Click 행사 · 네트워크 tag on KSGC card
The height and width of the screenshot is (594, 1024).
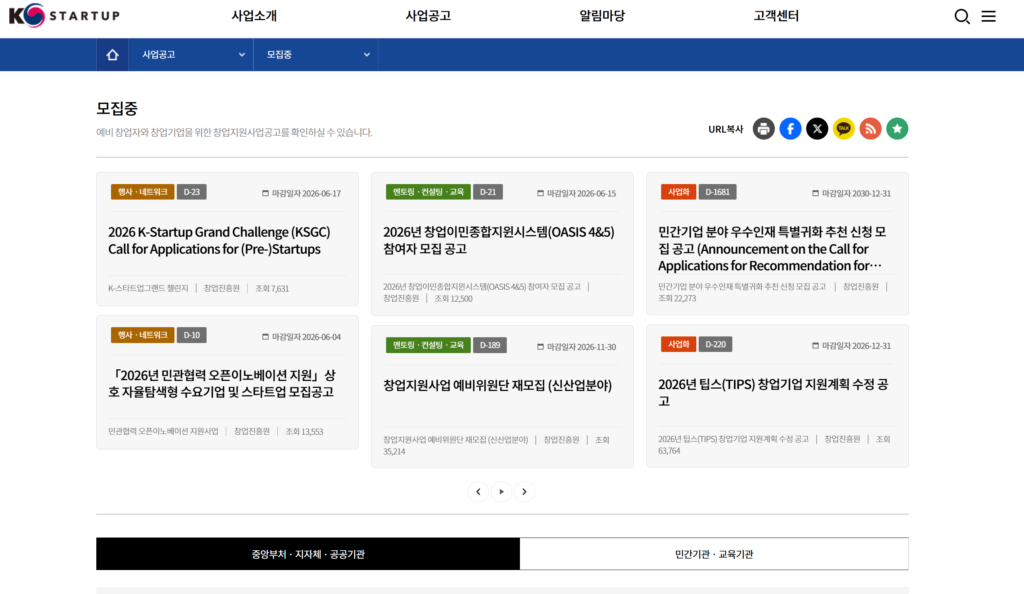tap(142, 192)
